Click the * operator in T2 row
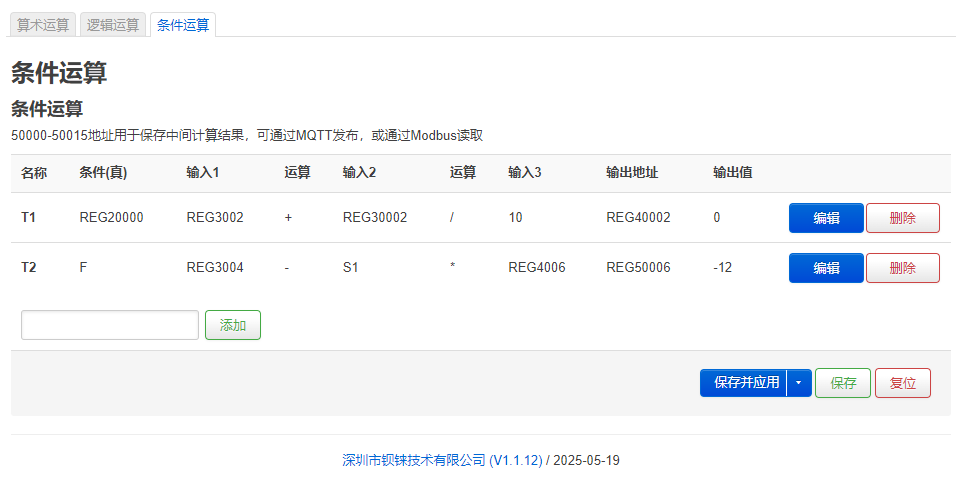964x480 pixels. (x=452, y=267)
